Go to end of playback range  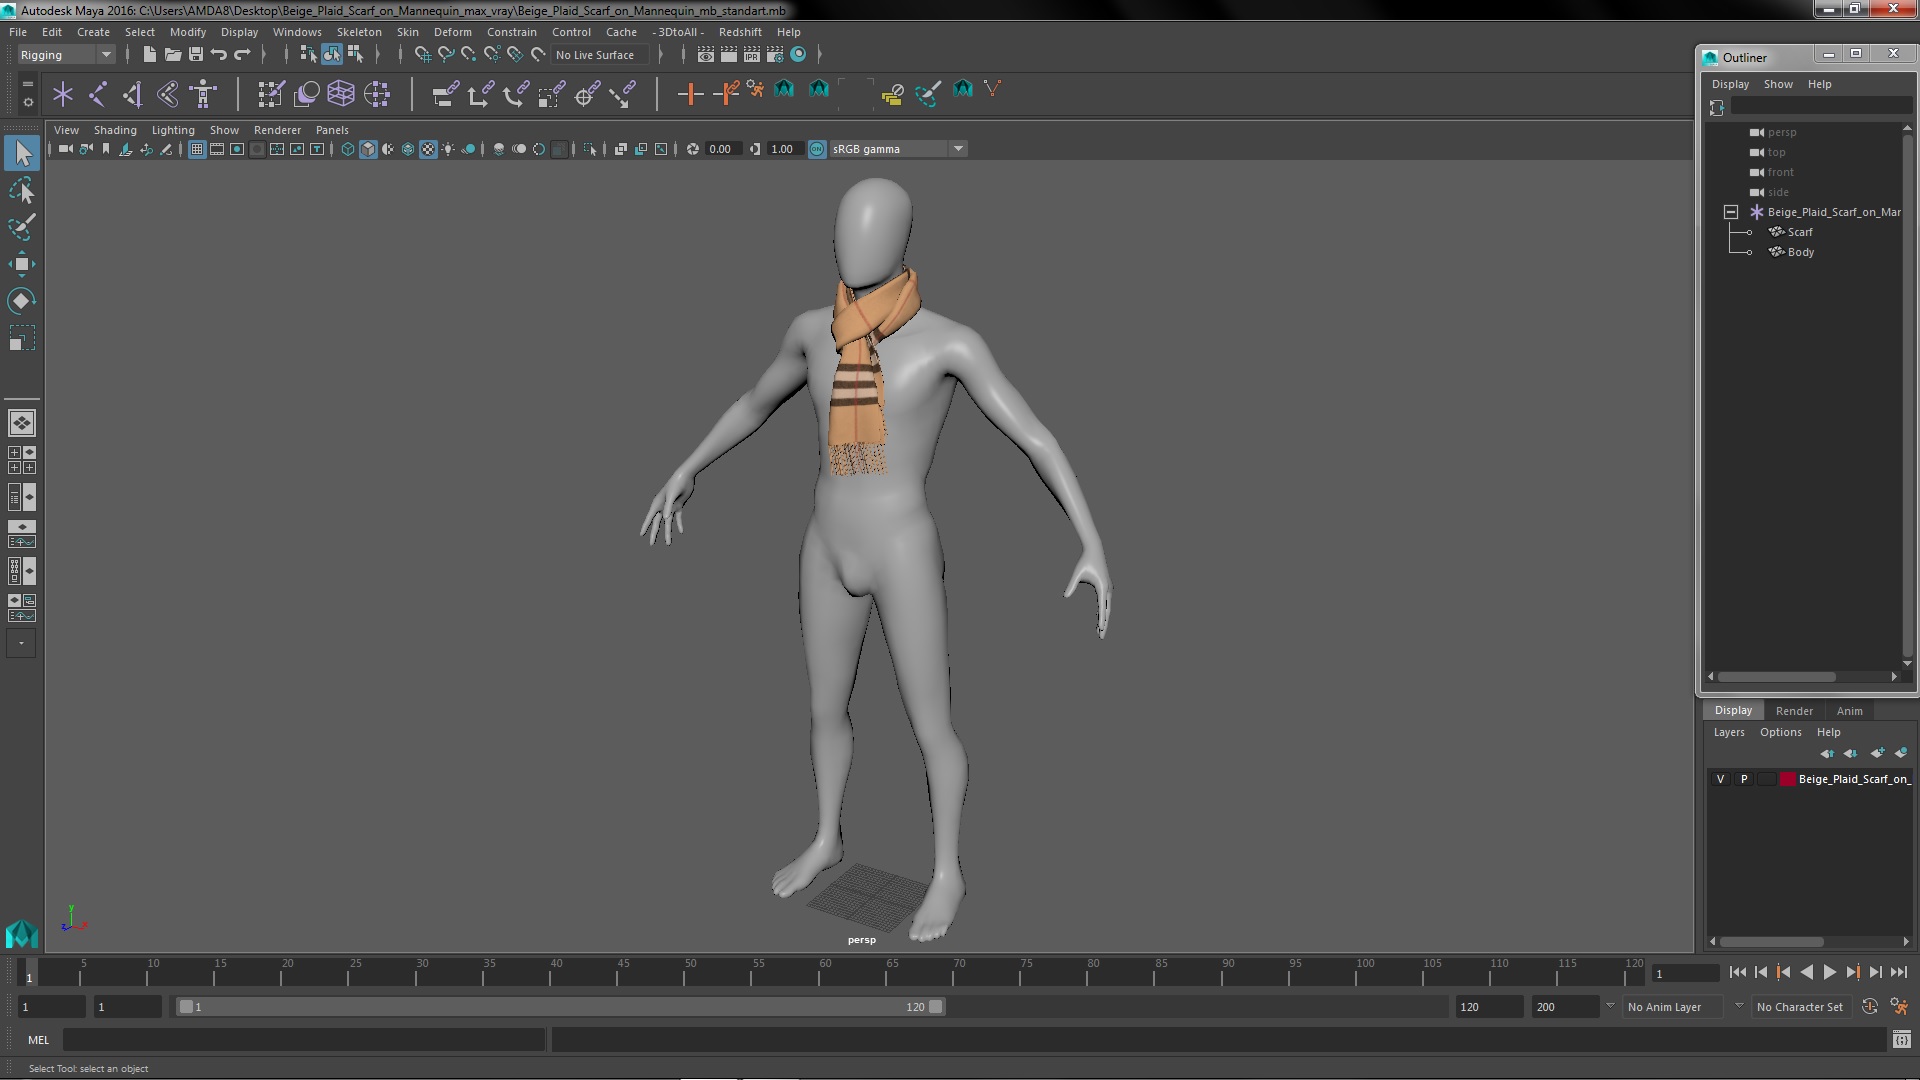tap(1899, 972)
